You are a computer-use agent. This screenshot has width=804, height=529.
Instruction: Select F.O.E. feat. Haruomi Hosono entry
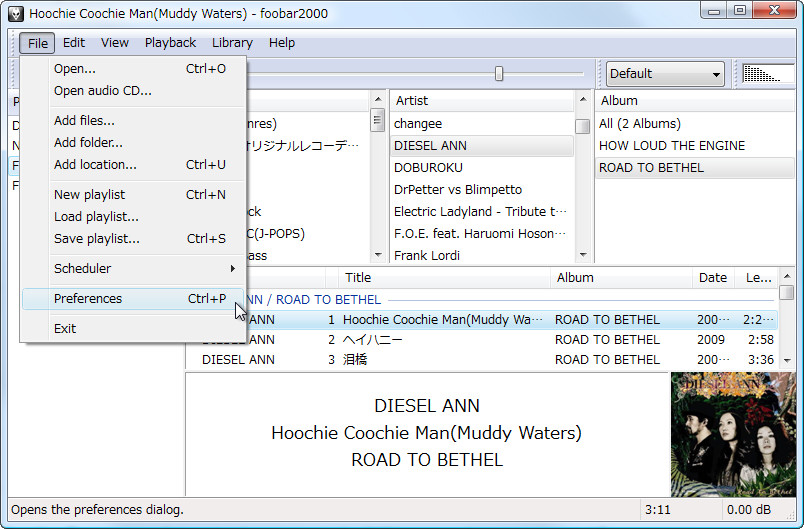481,234
